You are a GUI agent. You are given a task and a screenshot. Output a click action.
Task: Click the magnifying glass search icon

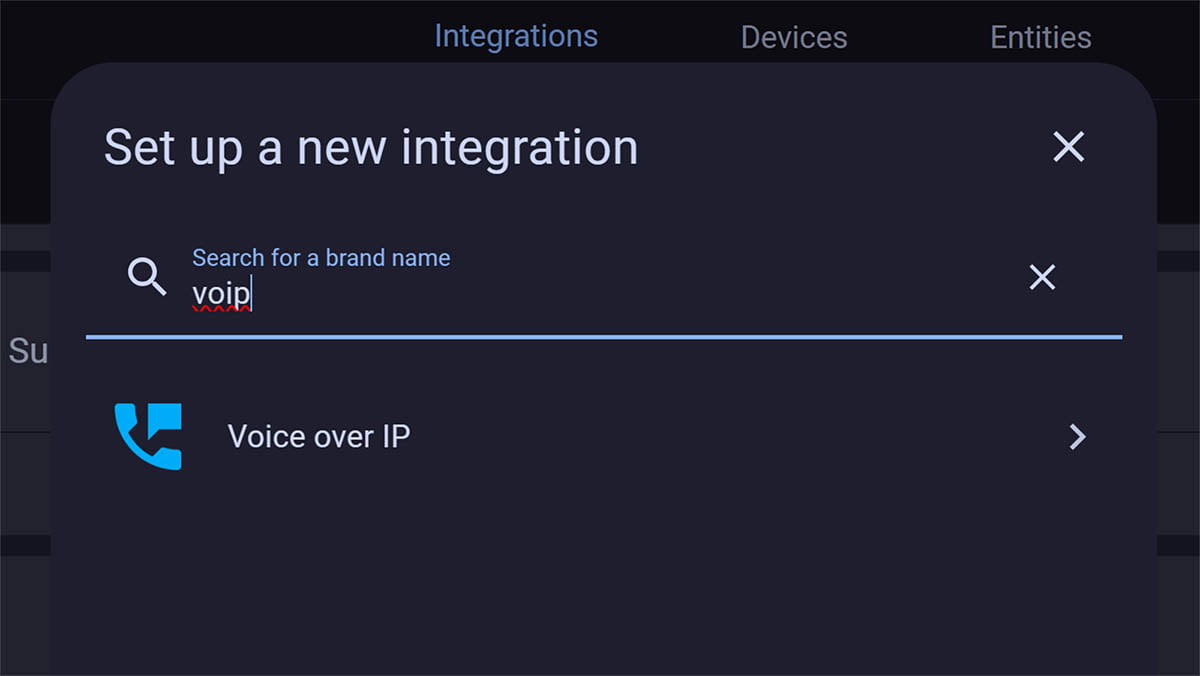click(x=147, y=277)
